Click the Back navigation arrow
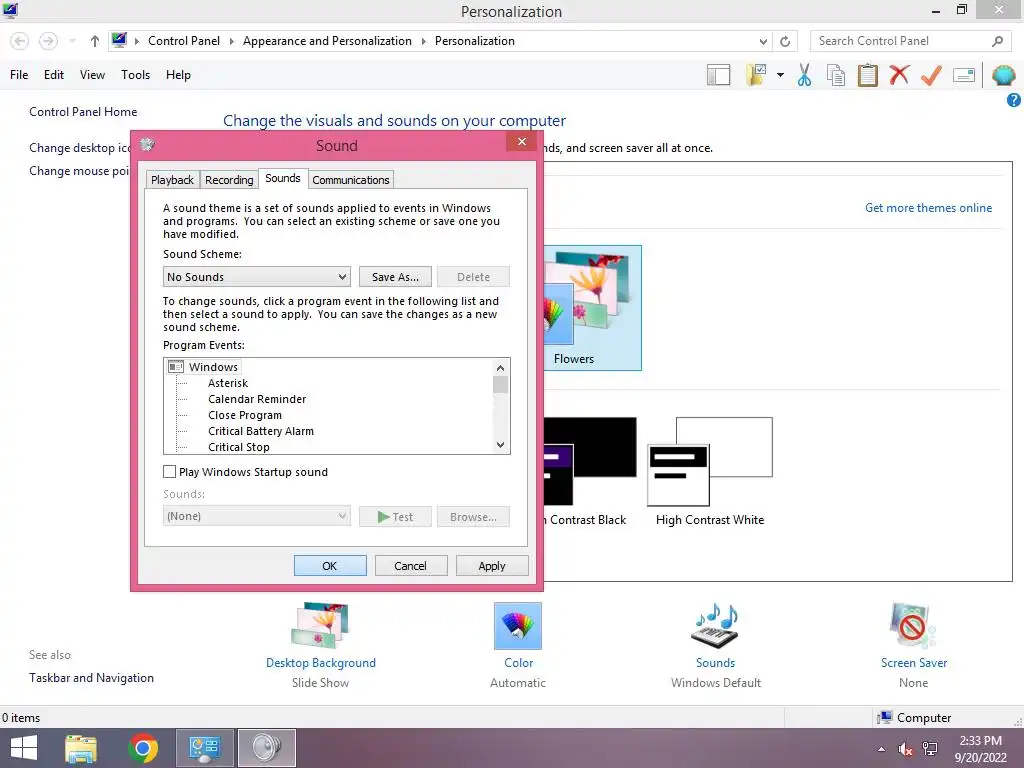1024x768 pixels. click(x=20, y=41)
